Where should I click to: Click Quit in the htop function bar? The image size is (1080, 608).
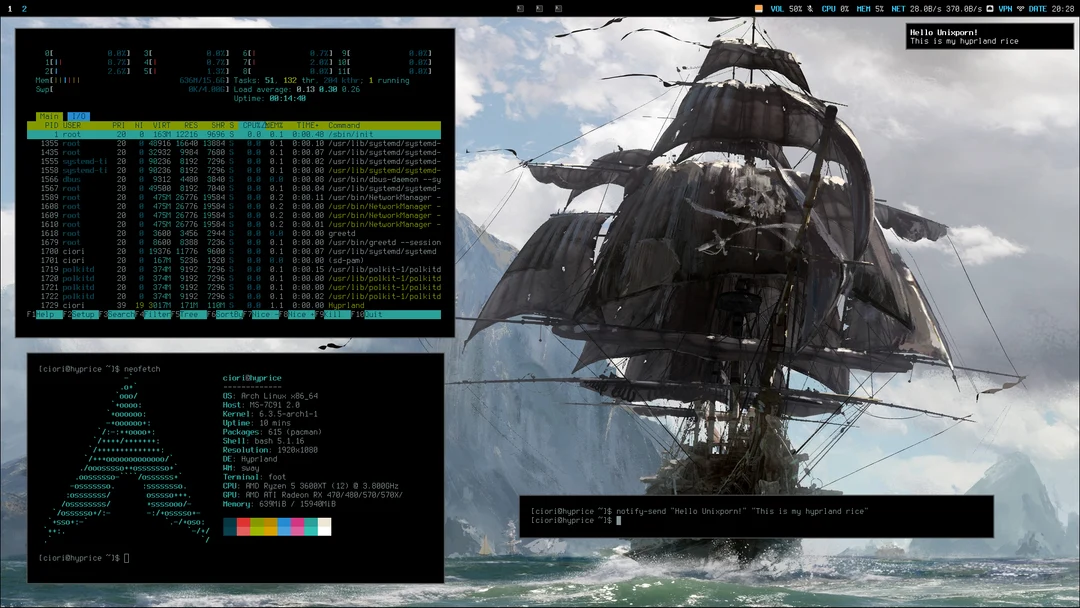(x=374, y=314)
